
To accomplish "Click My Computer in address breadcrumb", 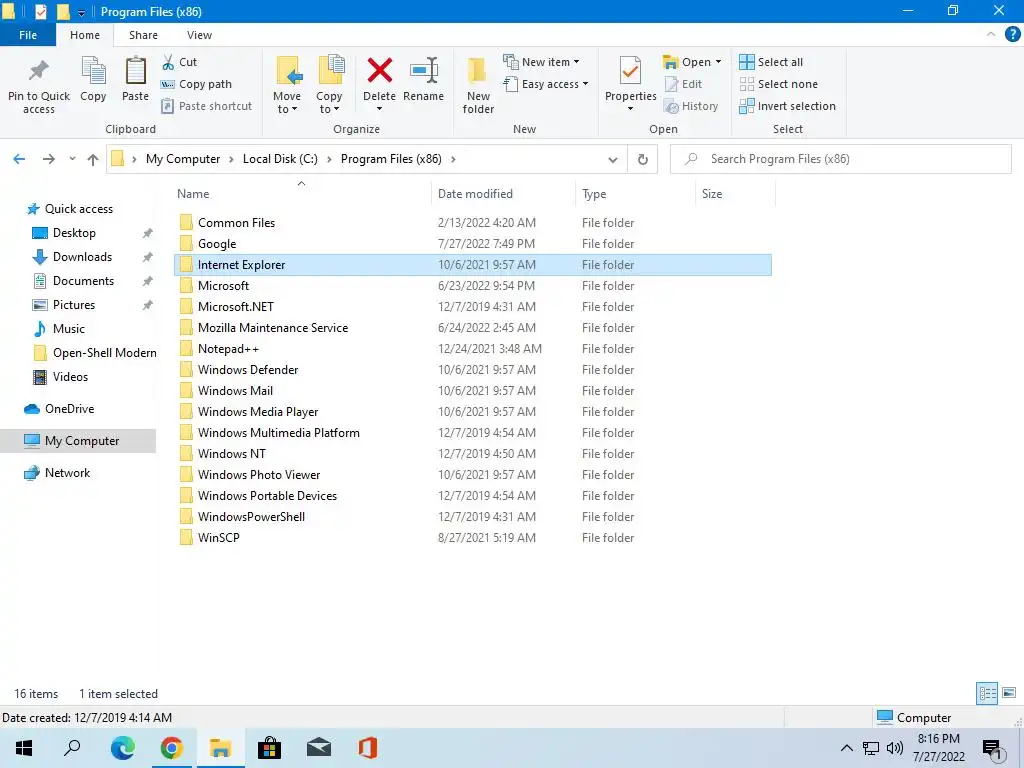I will point(183,159).
